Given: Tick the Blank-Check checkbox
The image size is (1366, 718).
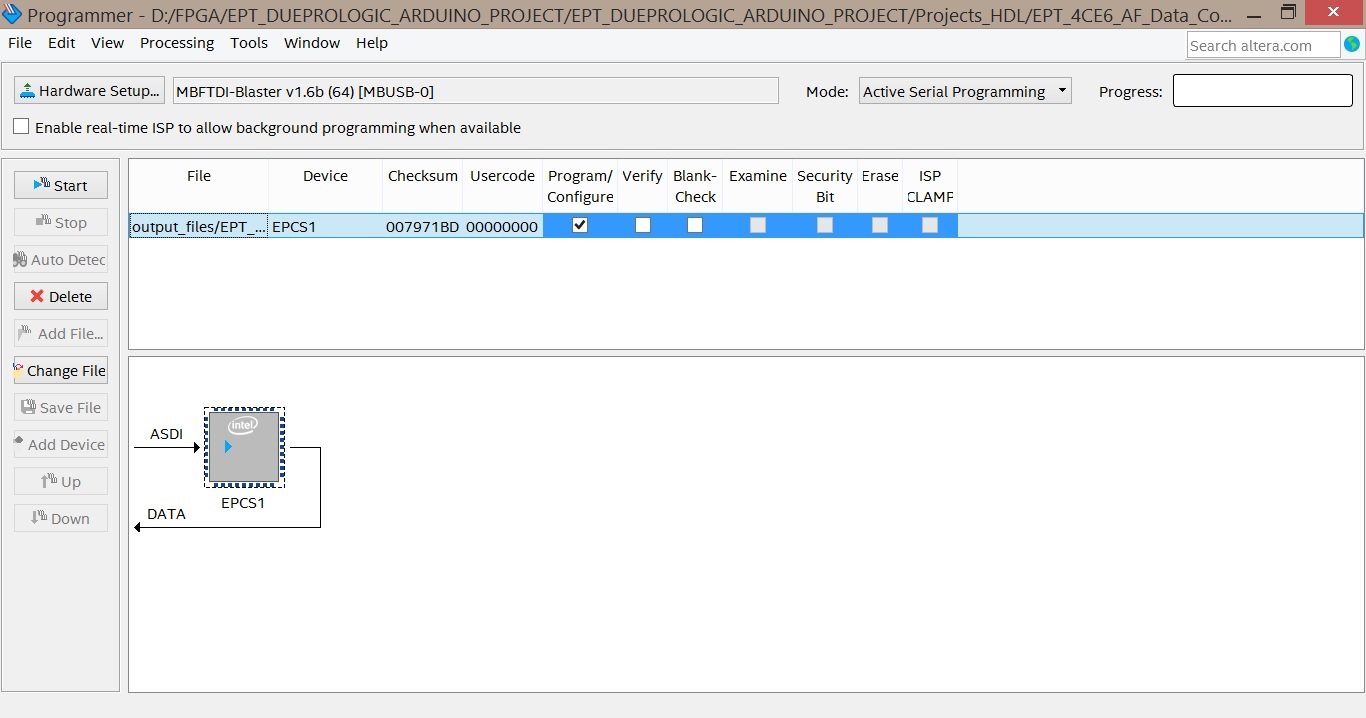Looking at the screenshot, I should 695,225.
